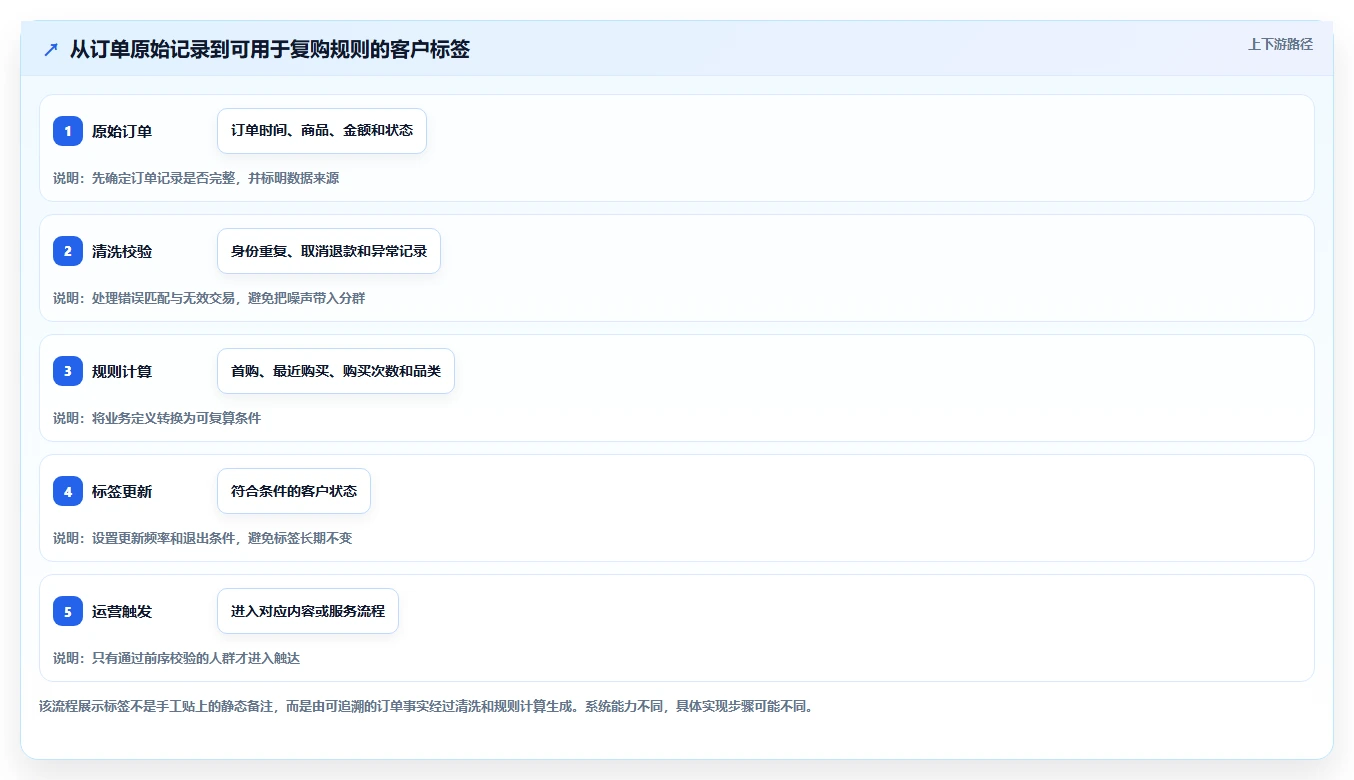Screen dimensions: 1354x780
Task: Click the 清洗校验 step name
Action: coord(122,251)
